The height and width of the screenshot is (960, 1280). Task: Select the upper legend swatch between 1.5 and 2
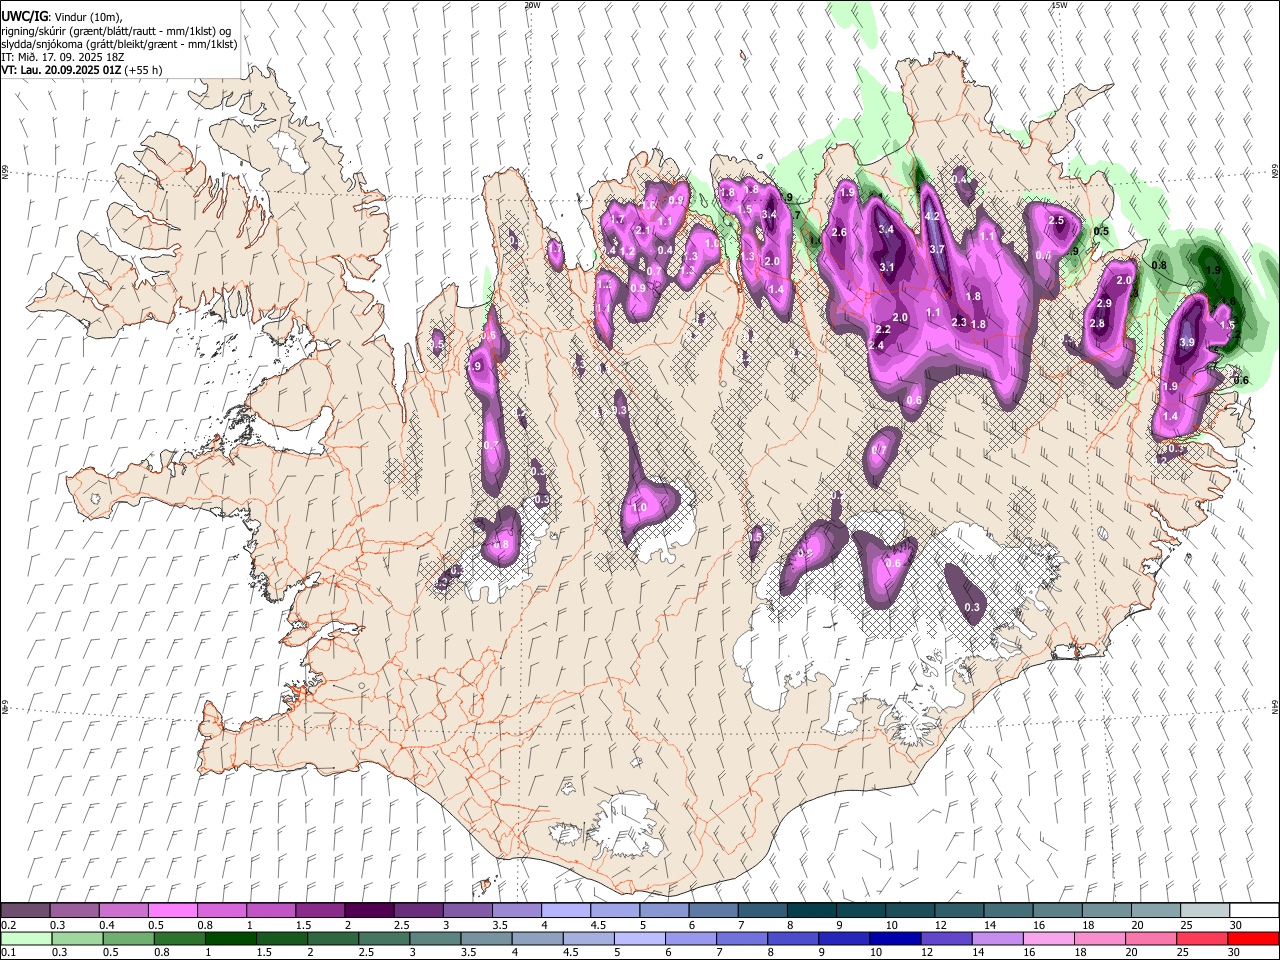pos(319,910)
